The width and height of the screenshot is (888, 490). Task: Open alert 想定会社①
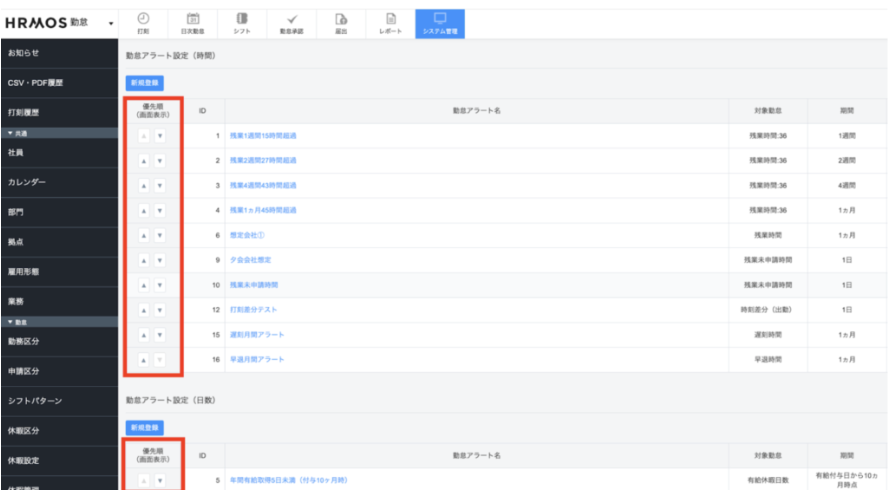(x=247, y=235)
